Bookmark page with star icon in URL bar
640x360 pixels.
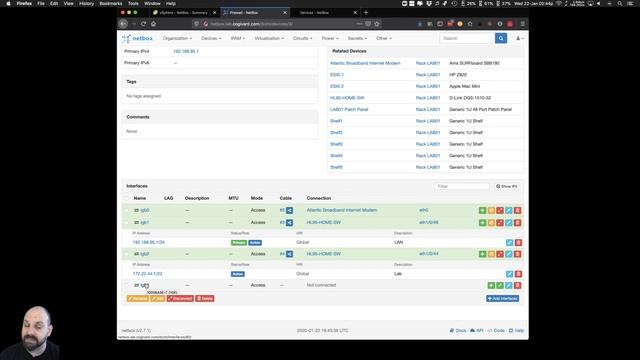tap(377, 24)
